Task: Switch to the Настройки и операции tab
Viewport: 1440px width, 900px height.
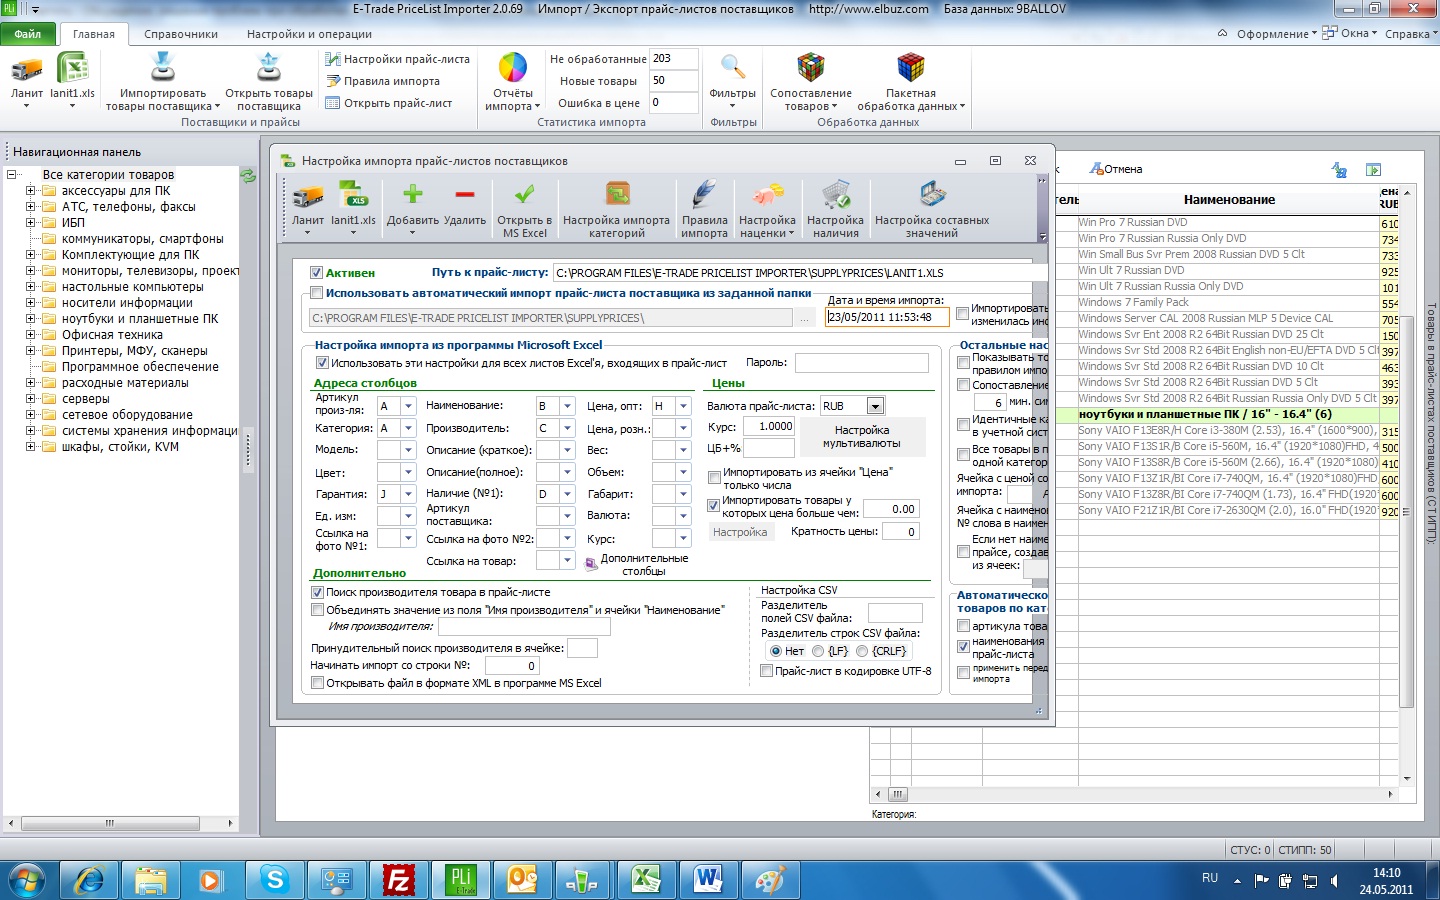Action: (x=310, y=34)
